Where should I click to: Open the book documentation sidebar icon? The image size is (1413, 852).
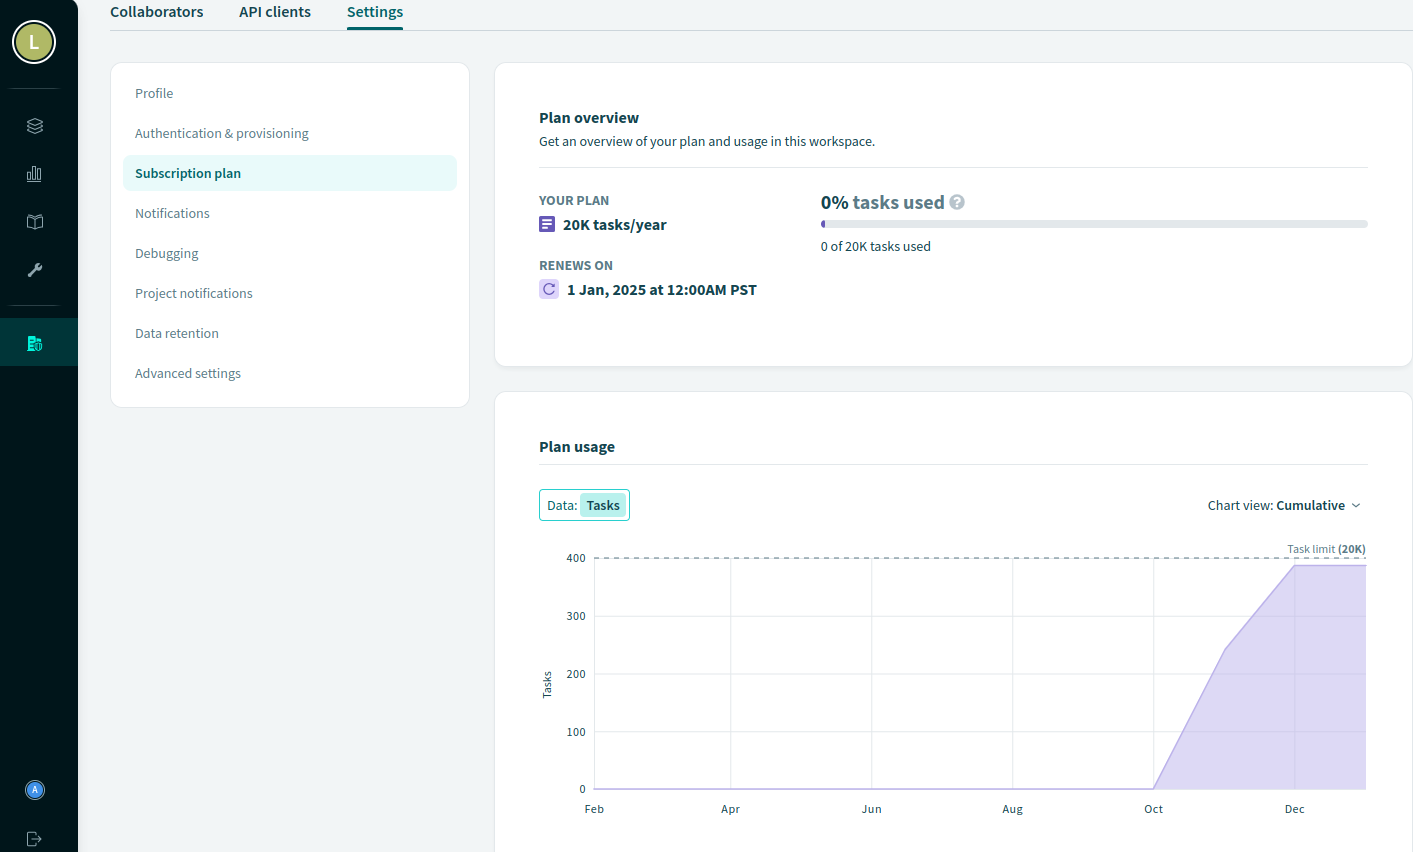pos(35,222)
